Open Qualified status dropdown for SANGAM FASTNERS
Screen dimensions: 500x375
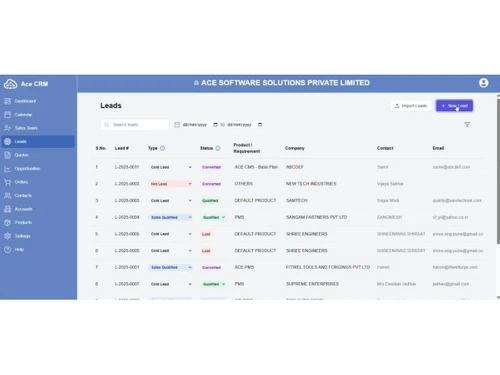tap(214, 217)
